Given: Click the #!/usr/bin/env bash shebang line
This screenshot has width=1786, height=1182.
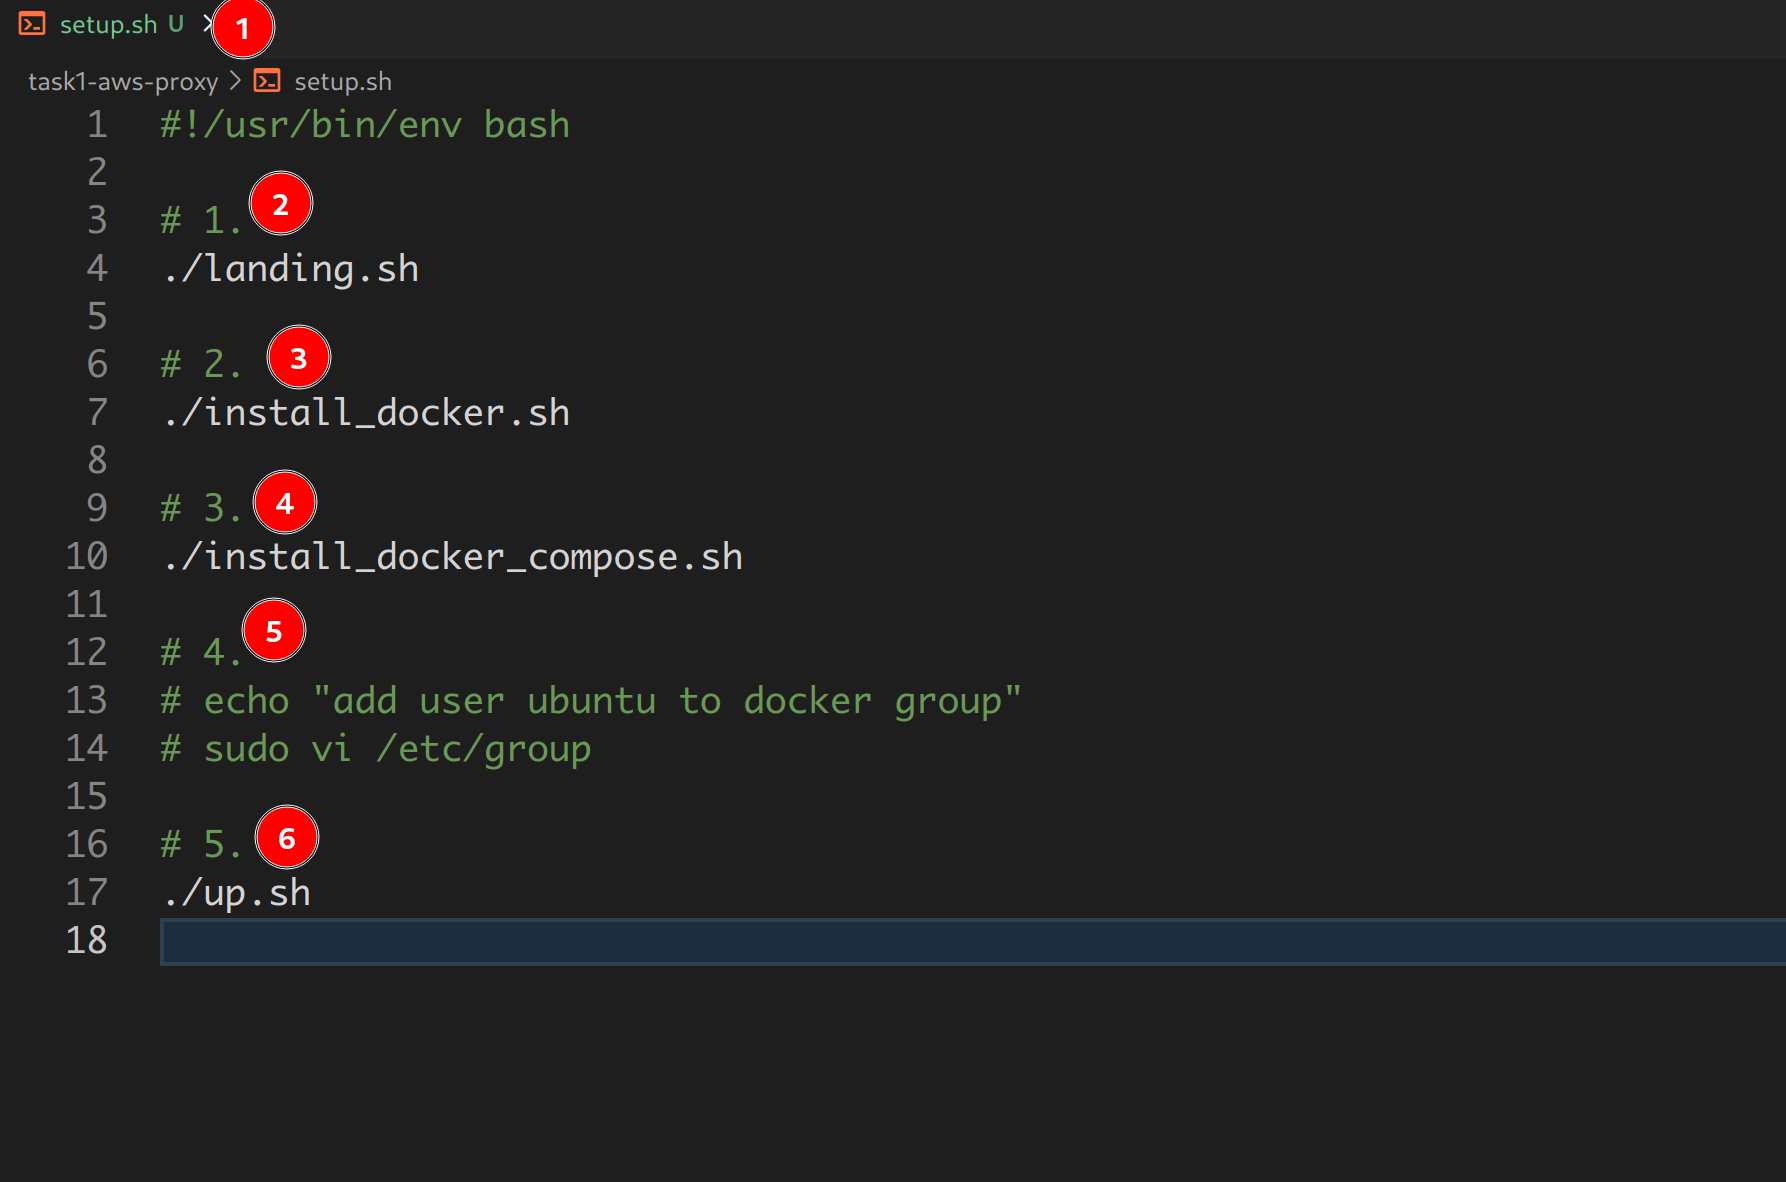Looking at the screenshot, I should 365,125.
